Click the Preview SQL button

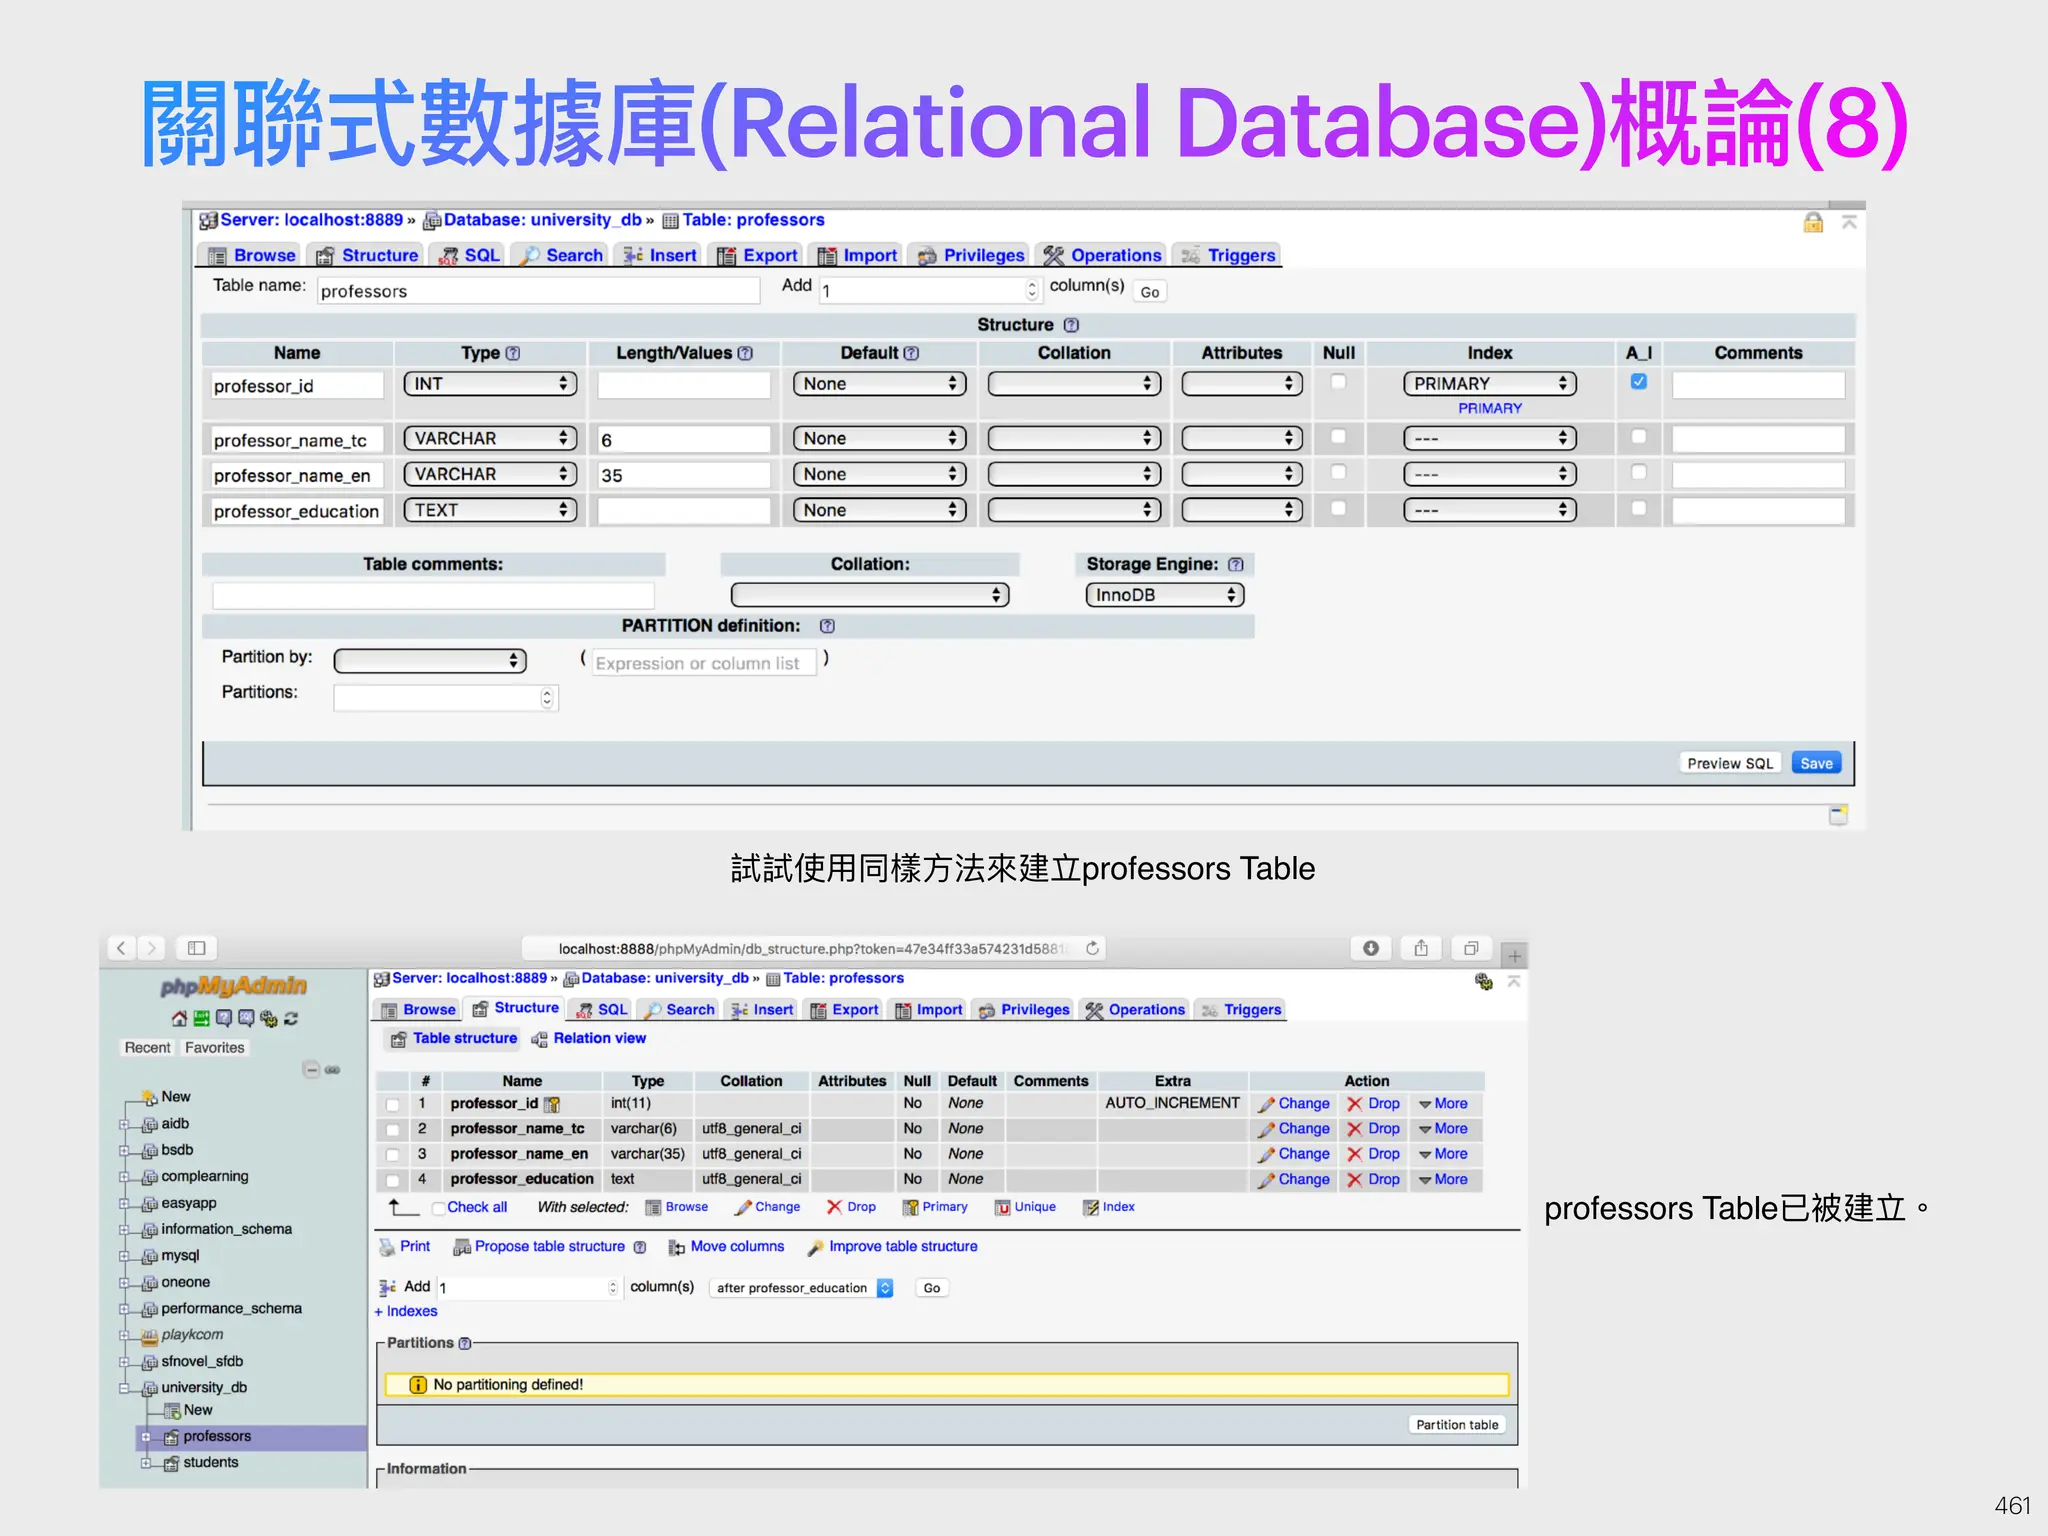tap(1730, 764)
